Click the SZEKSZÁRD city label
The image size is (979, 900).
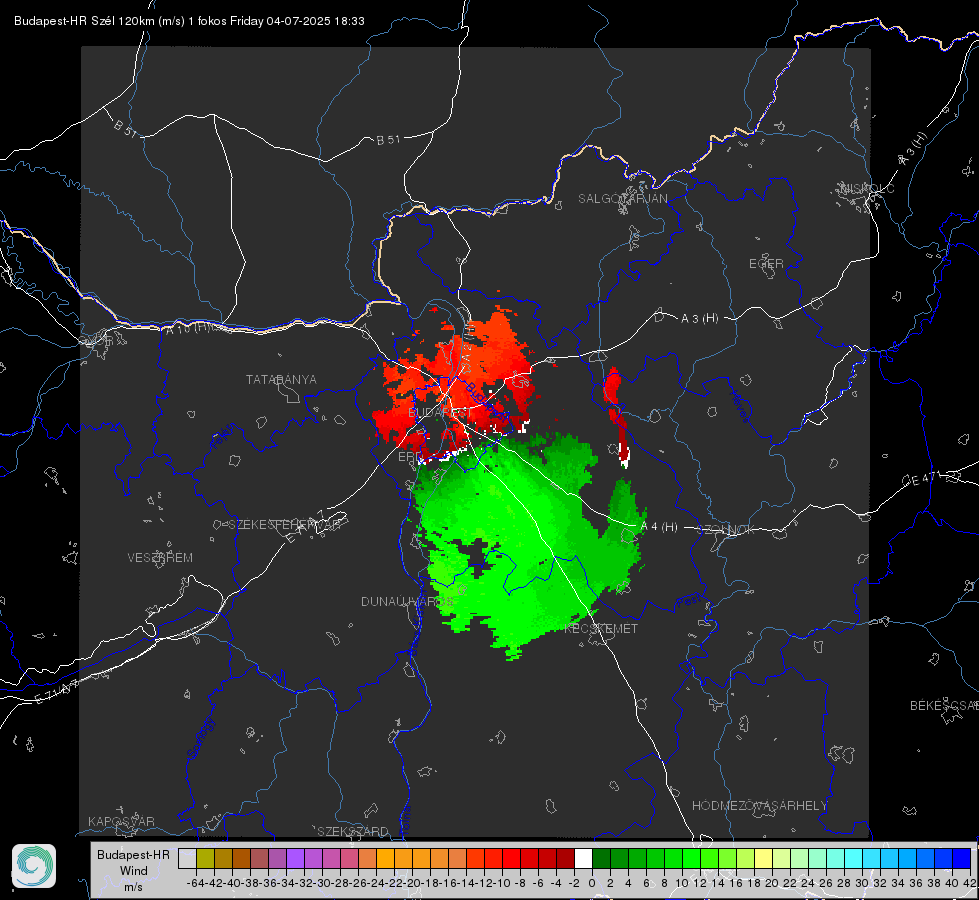tap(353, 831)
